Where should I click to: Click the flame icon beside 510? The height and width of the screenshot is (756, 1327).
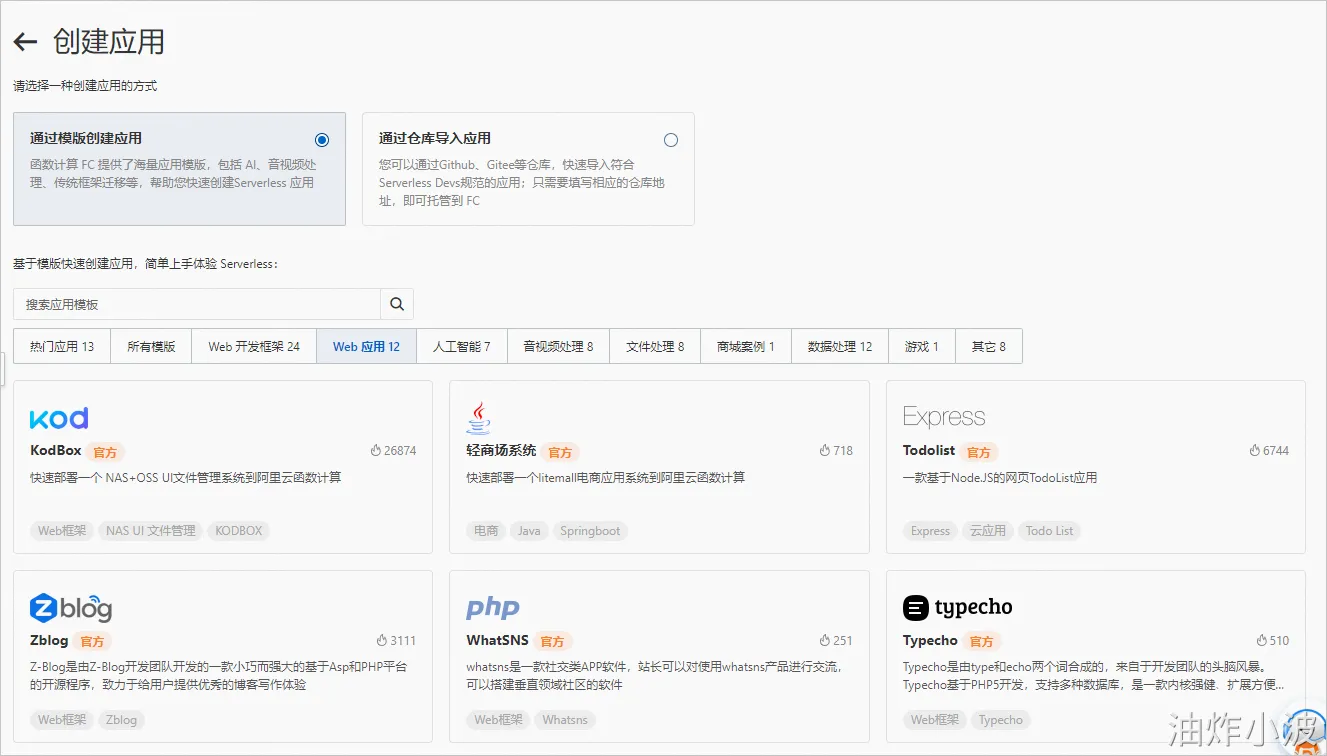pos(1262,641)
